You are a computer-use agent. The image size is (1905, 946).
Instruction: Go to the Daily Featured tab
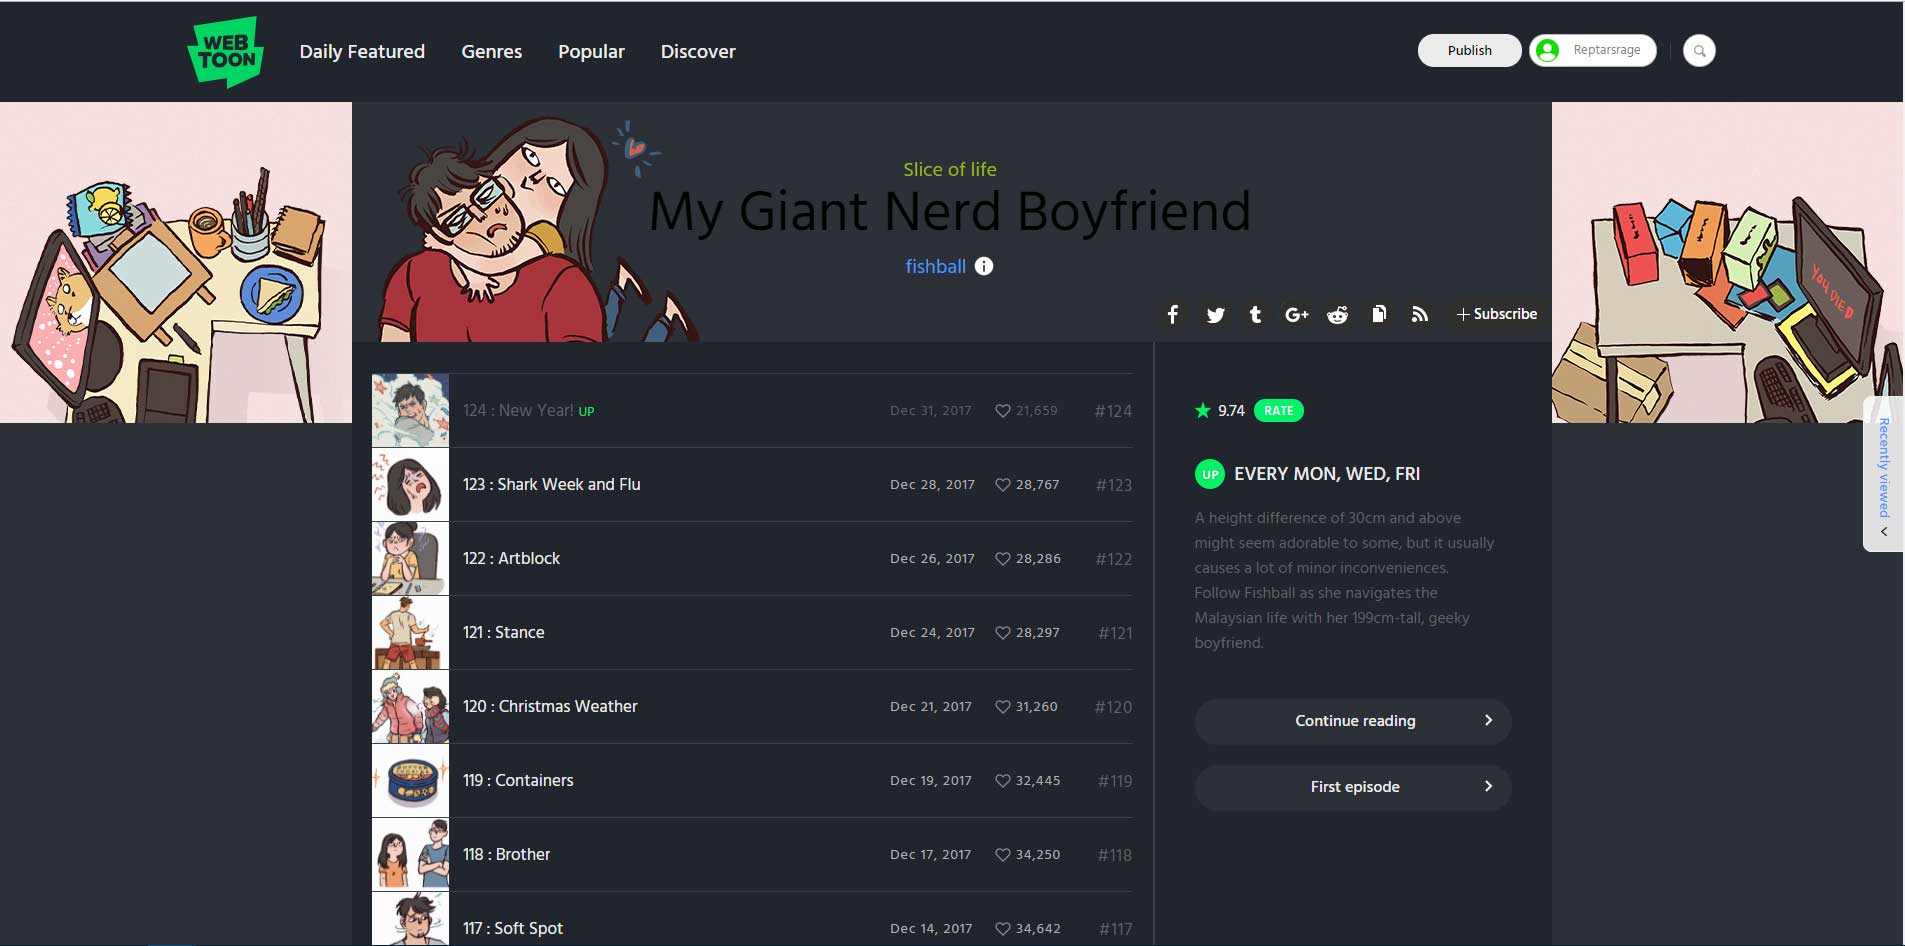(362, 52)
